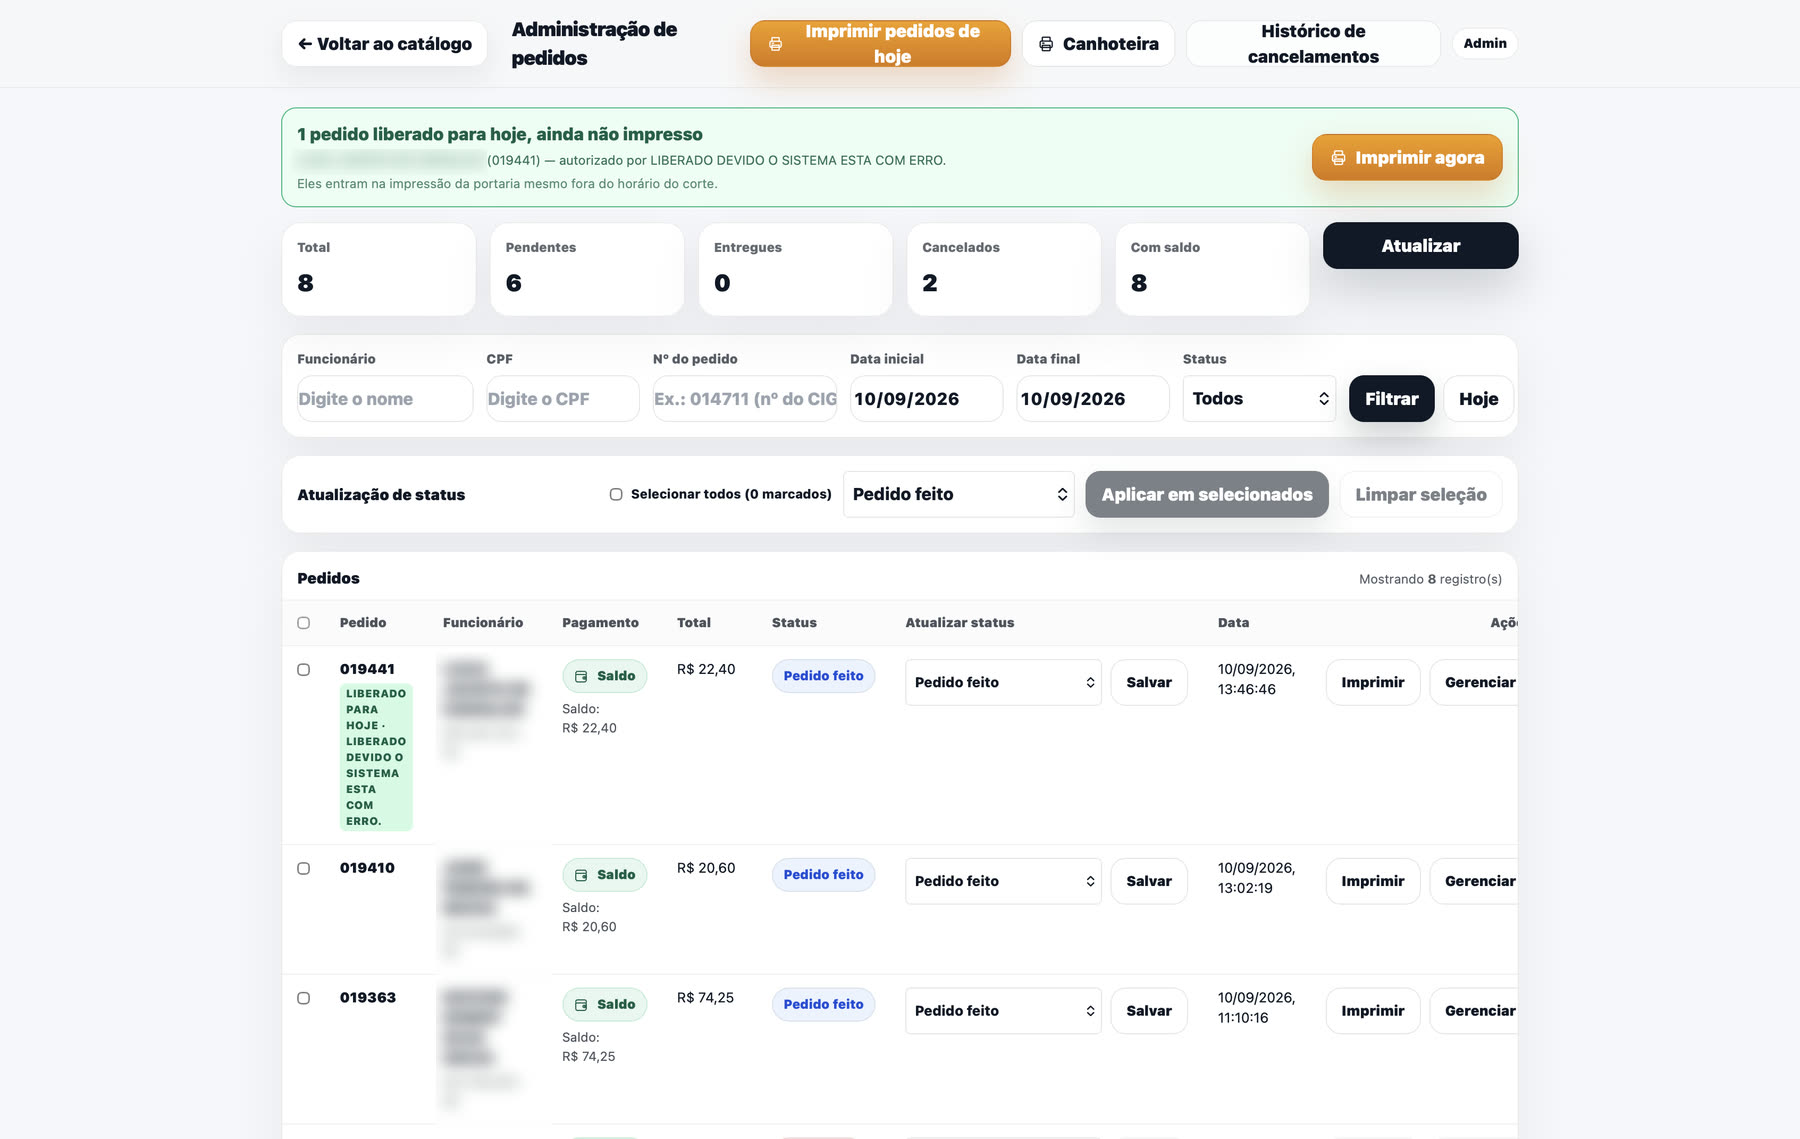1800x1139 pixels.
Task: Print order 019410
Action: tap(1373, 881)
